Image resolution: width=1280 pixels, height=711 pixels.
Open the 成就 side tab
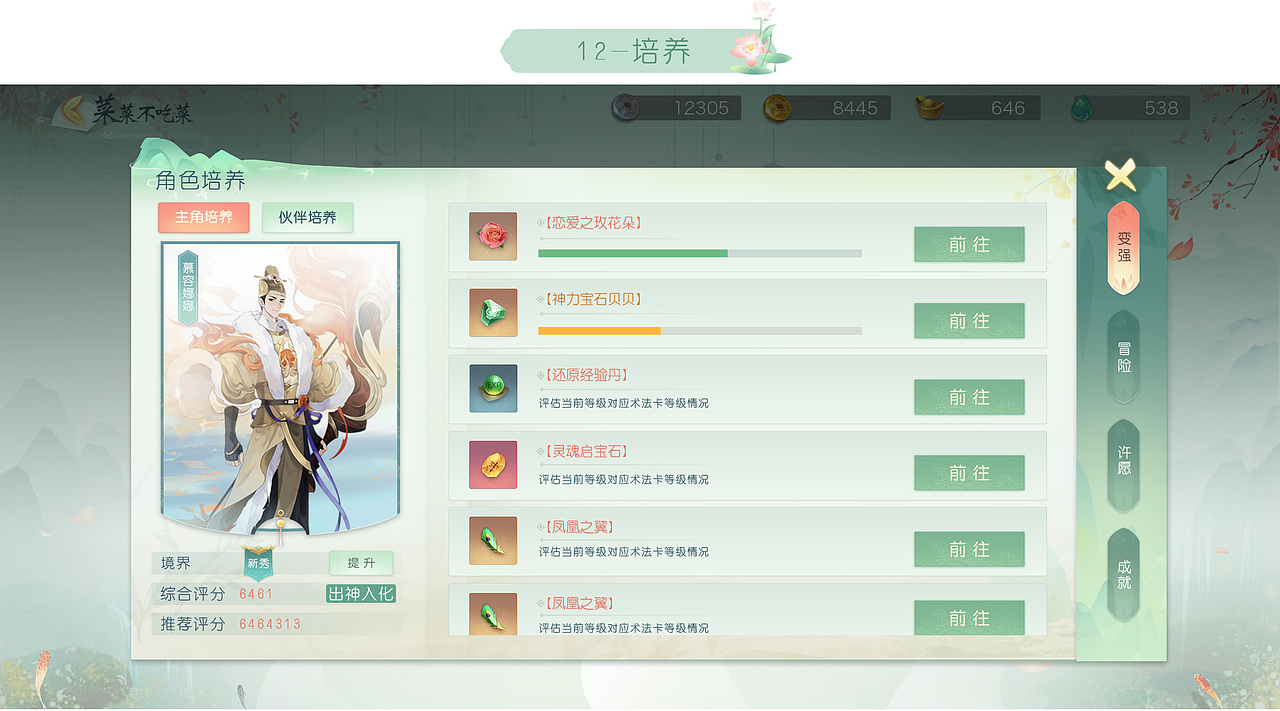pyautogui.click(x=1124, y=574)
